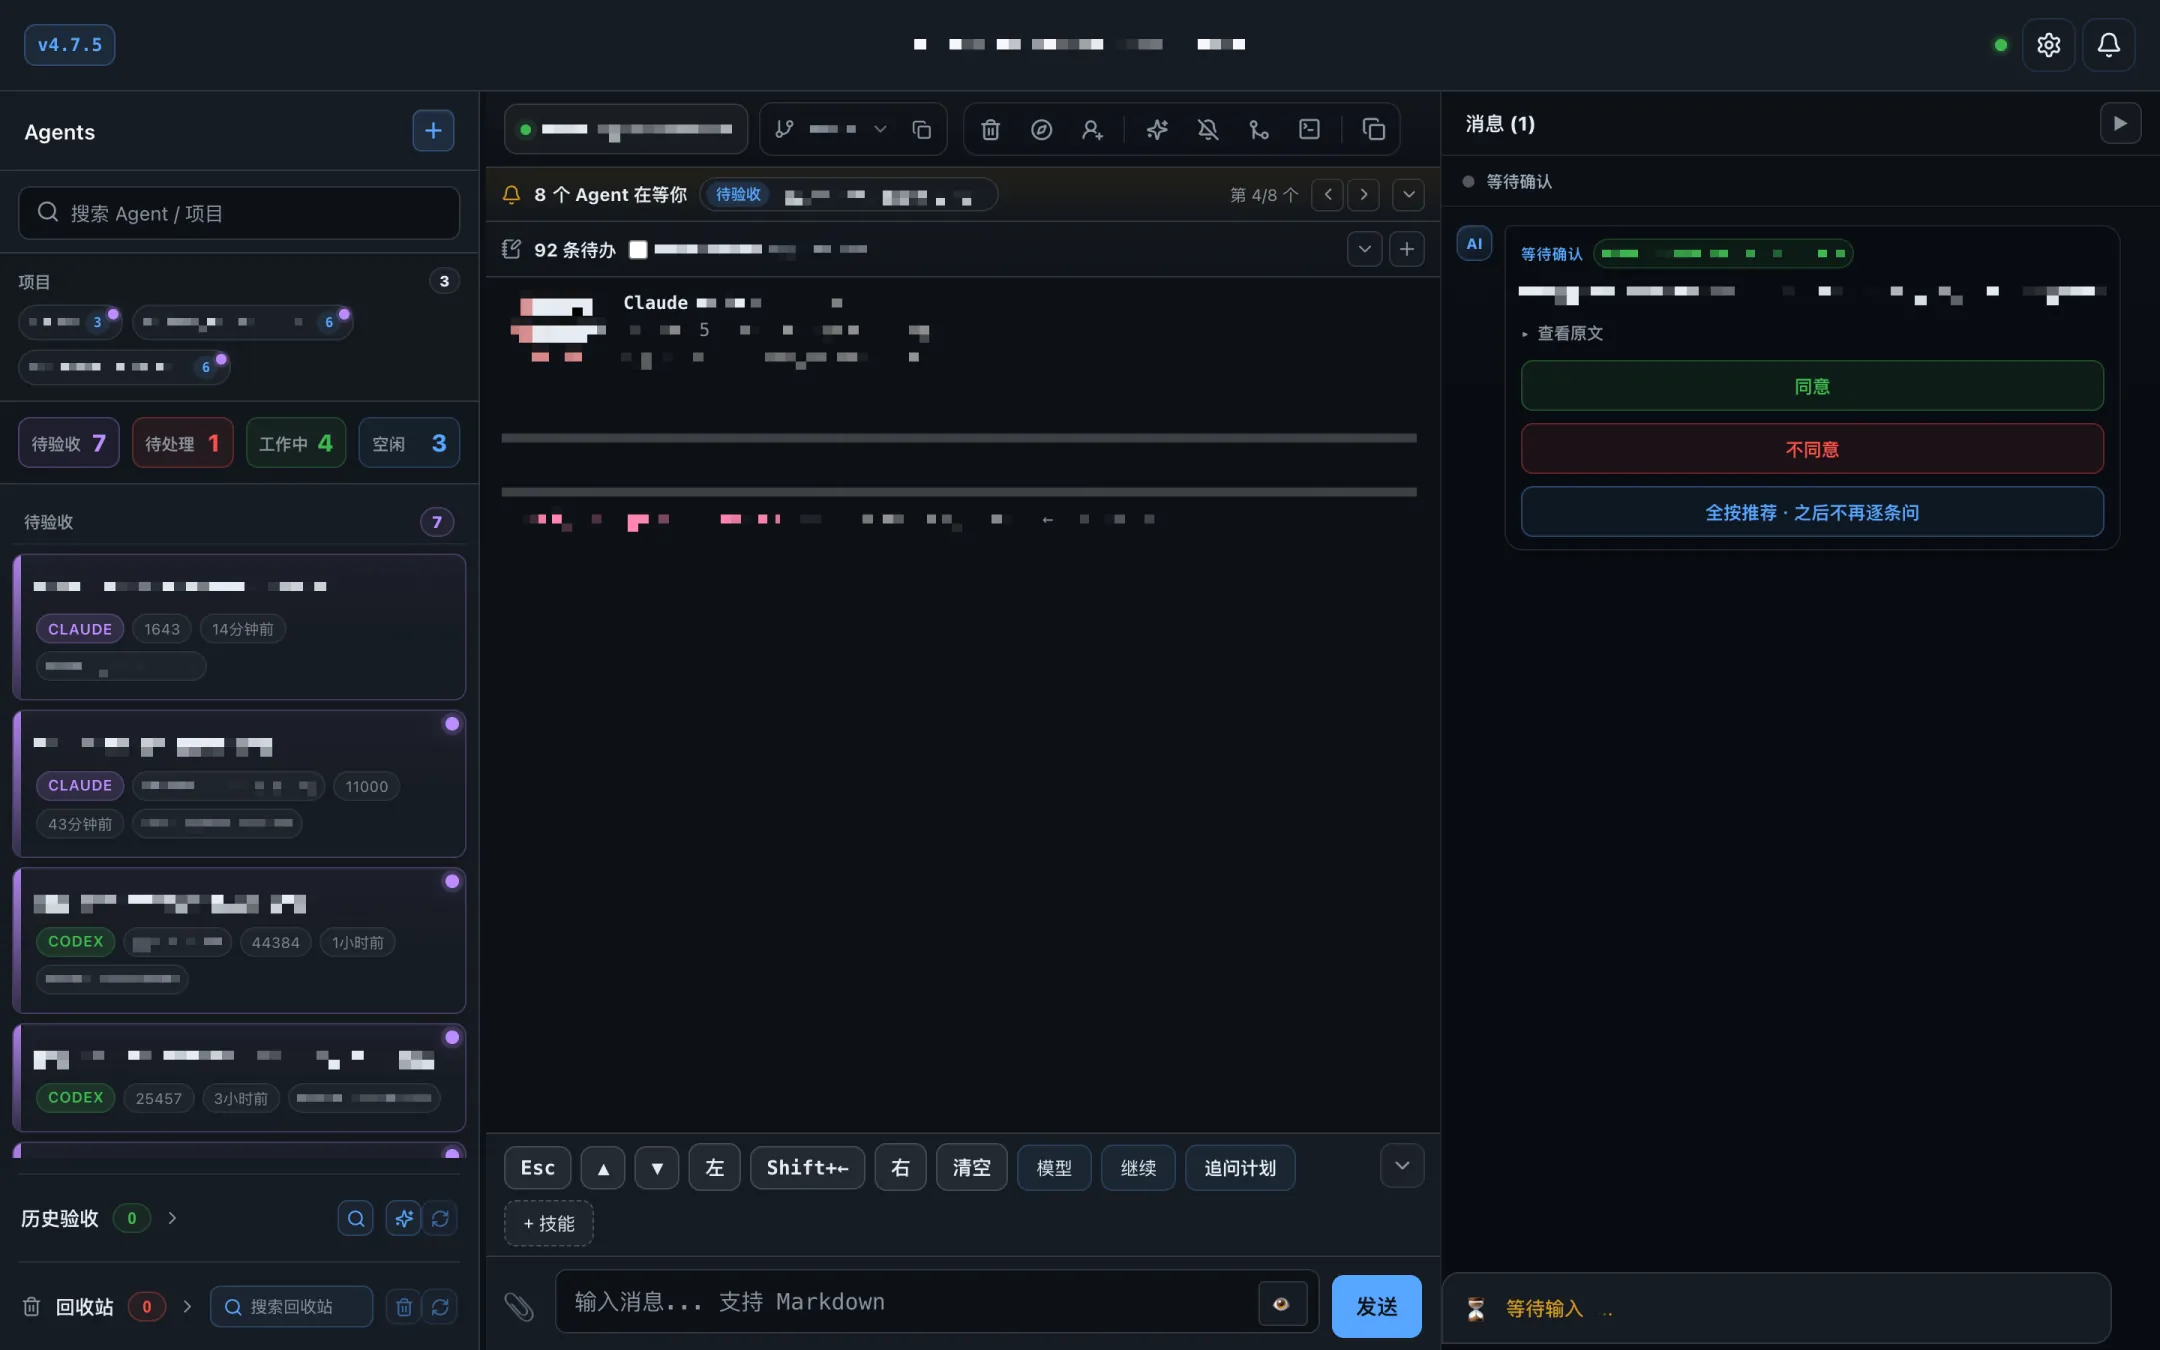This screenshot has height=1350, width=2160.
Task: Filter by 待验收 7 status
Action: [x=69, y=443]
